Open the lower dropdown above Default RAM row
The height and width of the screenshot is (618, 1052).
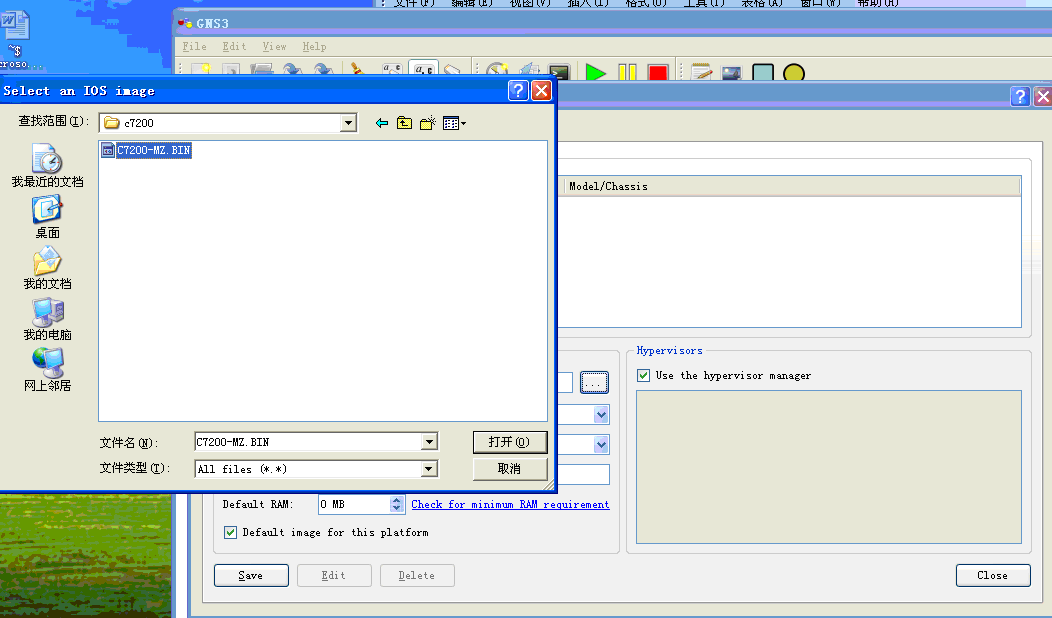tap(601, 444)
